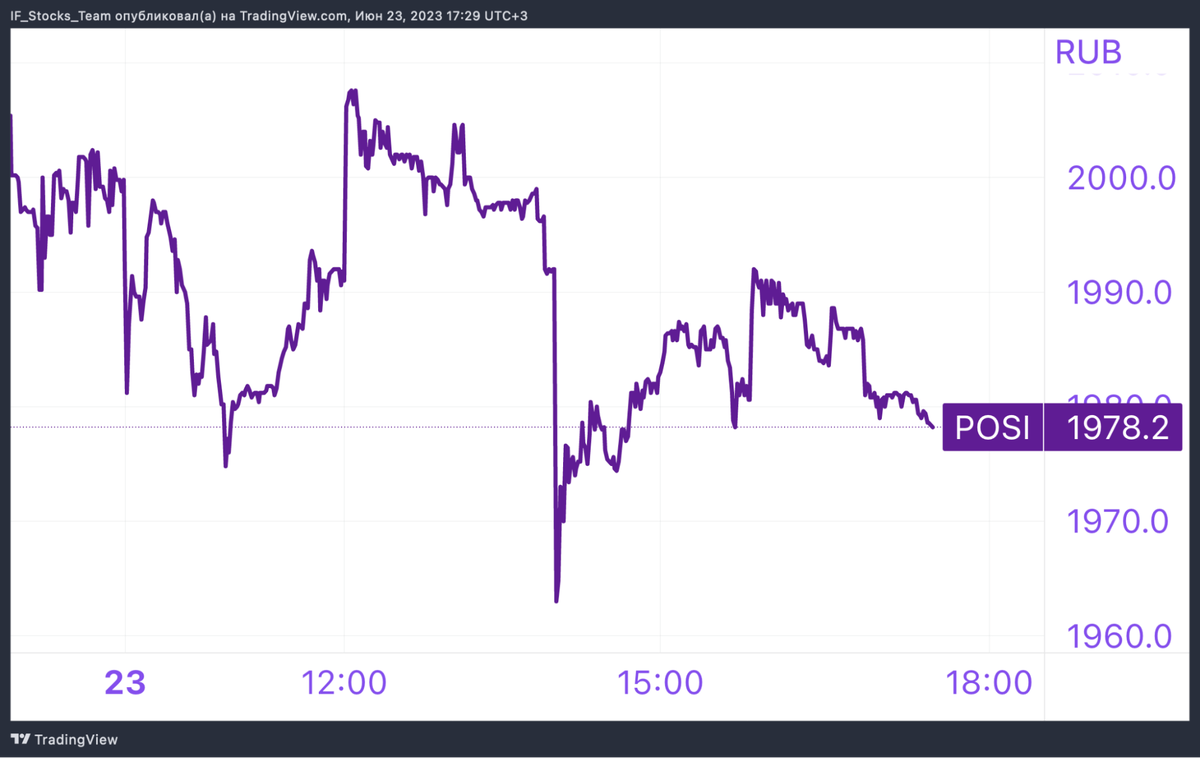Click the 2000.0 price axis label
Screen dimensions: 1200x758
point(1121,178)
